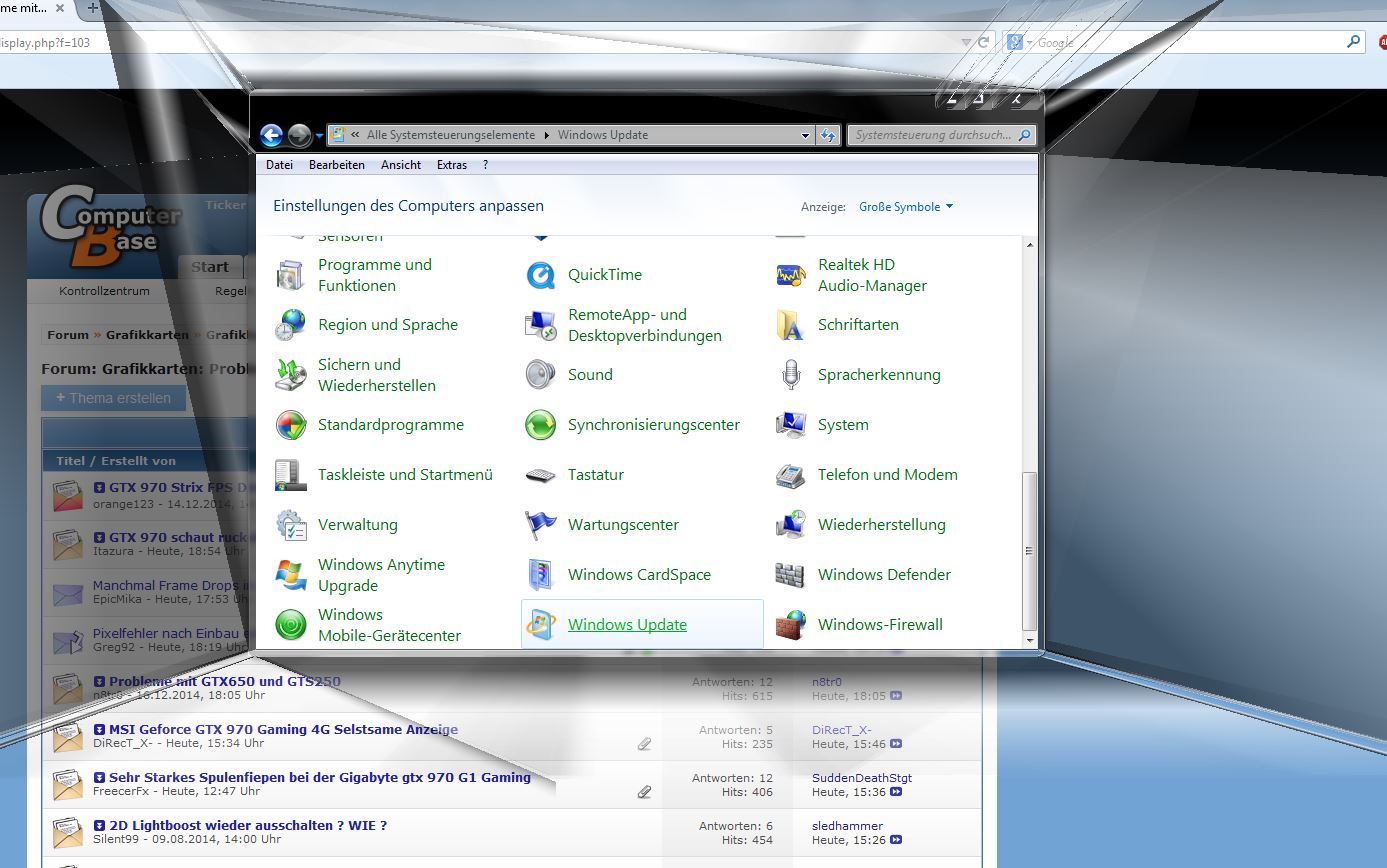Viewport: 1387px width, 868px height.
Task: Open the Extras menu
Action: tap(452, 165)
